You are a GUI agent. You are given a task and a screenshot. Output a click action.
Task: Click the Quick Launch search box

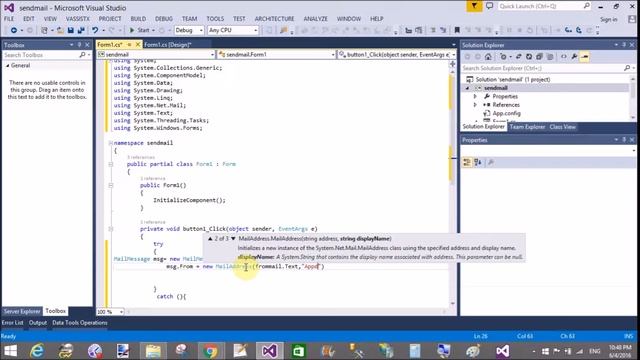coord(544,6)
